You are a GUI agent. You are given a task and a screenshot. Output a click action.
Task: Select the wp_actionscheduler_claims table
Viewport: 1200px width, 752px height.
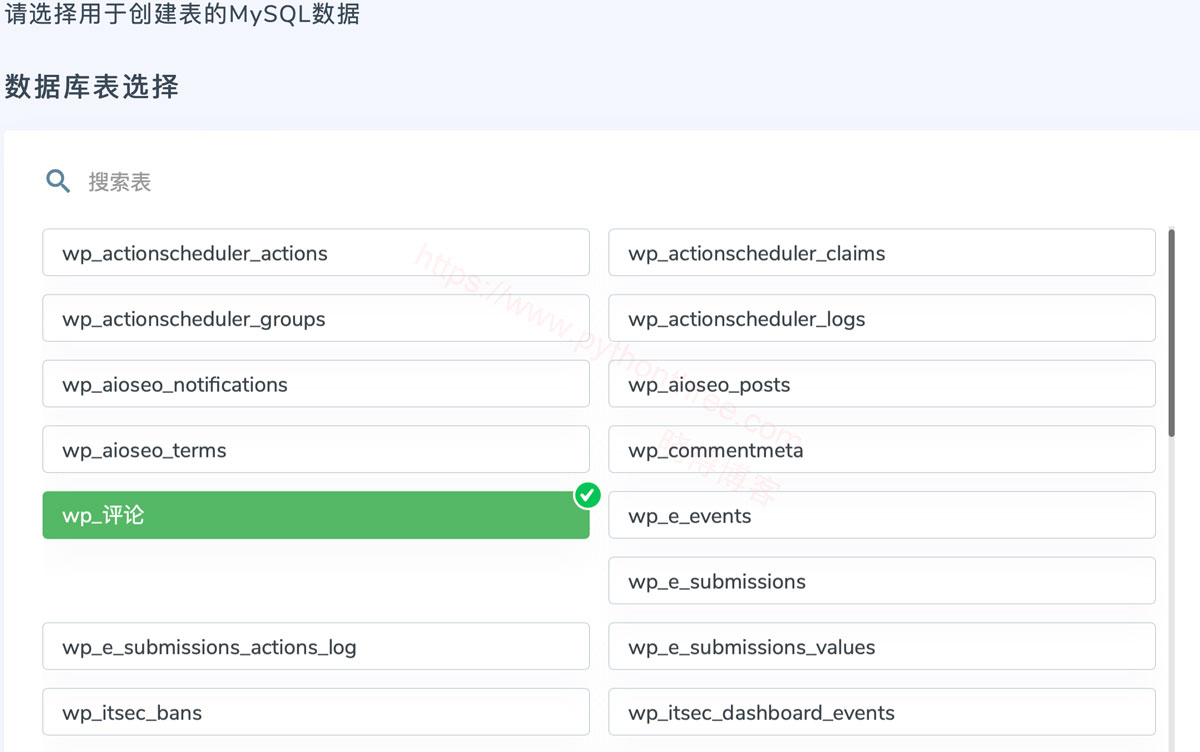881,253
